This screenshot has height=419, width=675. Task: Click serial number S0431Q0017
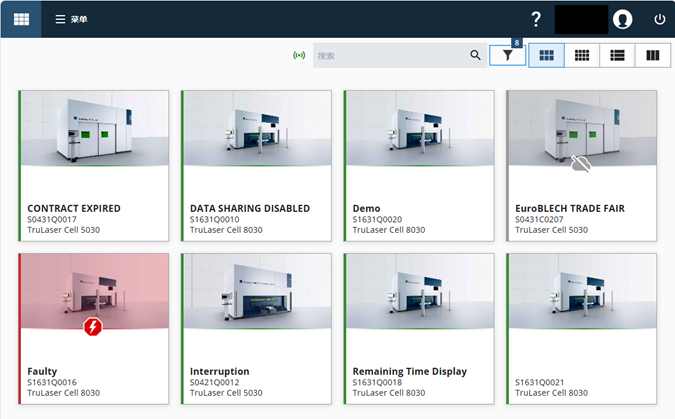pyautogui.click(x=52, y=220)
